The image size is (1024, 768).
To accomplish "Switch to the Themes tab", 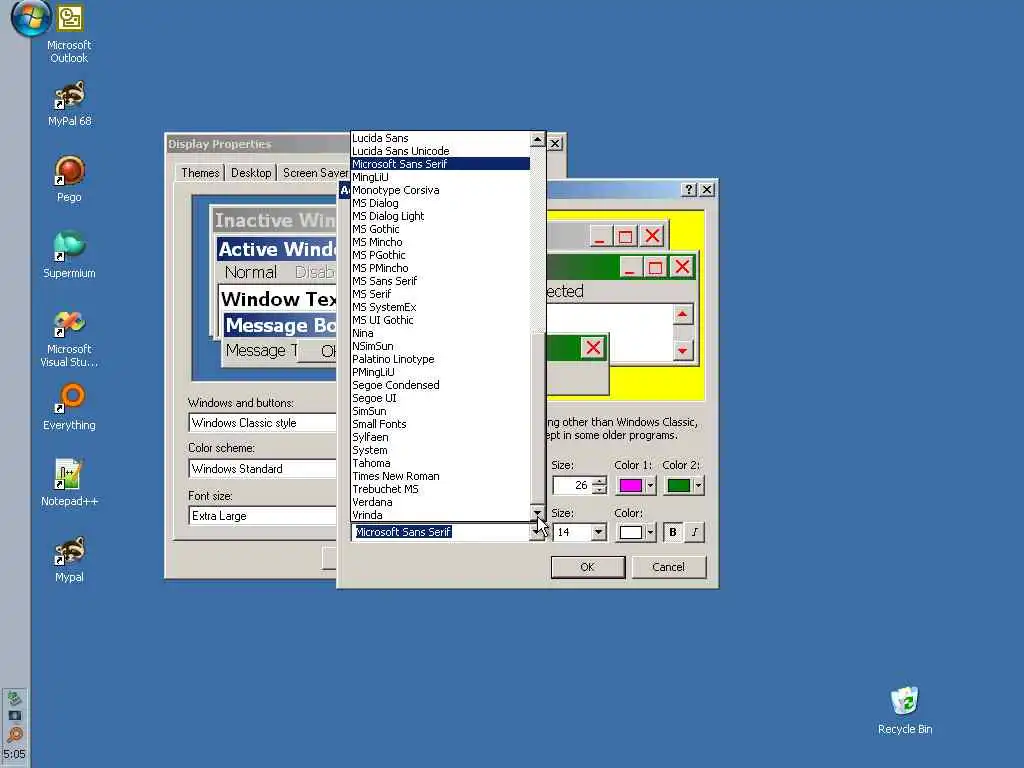I will point(200,172).
